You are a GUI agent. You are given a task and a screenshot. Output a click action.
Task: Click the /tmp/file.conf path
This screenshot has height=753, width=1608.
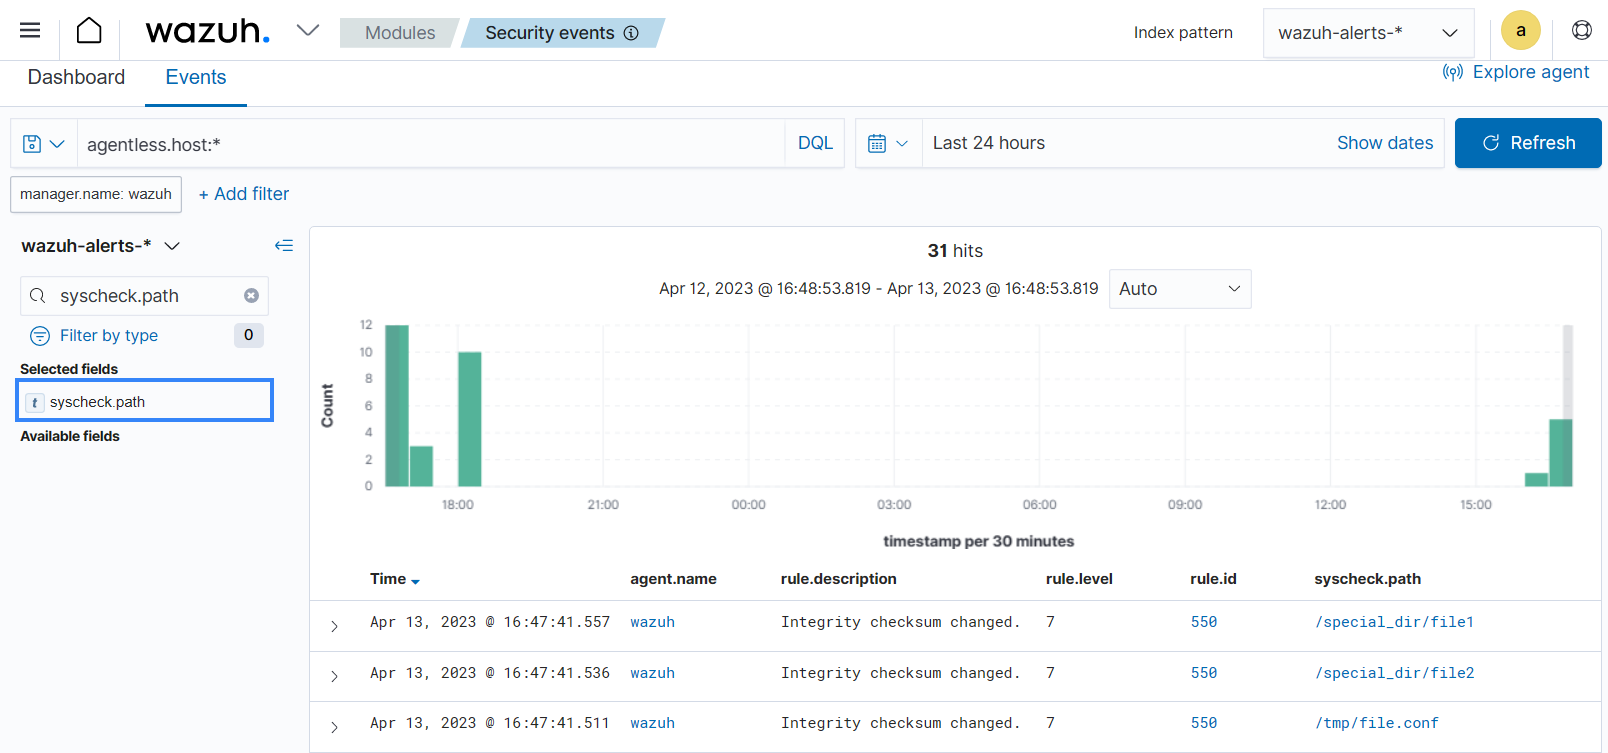pyautogui.click(x=1376, y=723)
